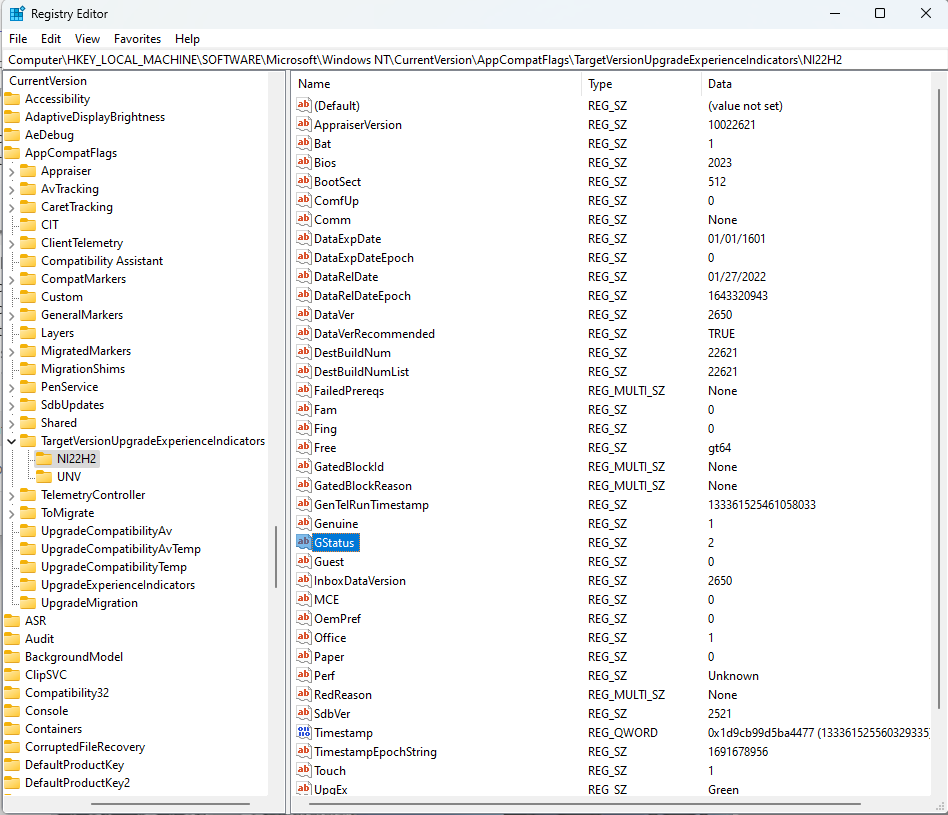Click the icon beside DestBuildNum value
Image resolution: width=948 pixels, height=815 pixels.
point(304,352)
